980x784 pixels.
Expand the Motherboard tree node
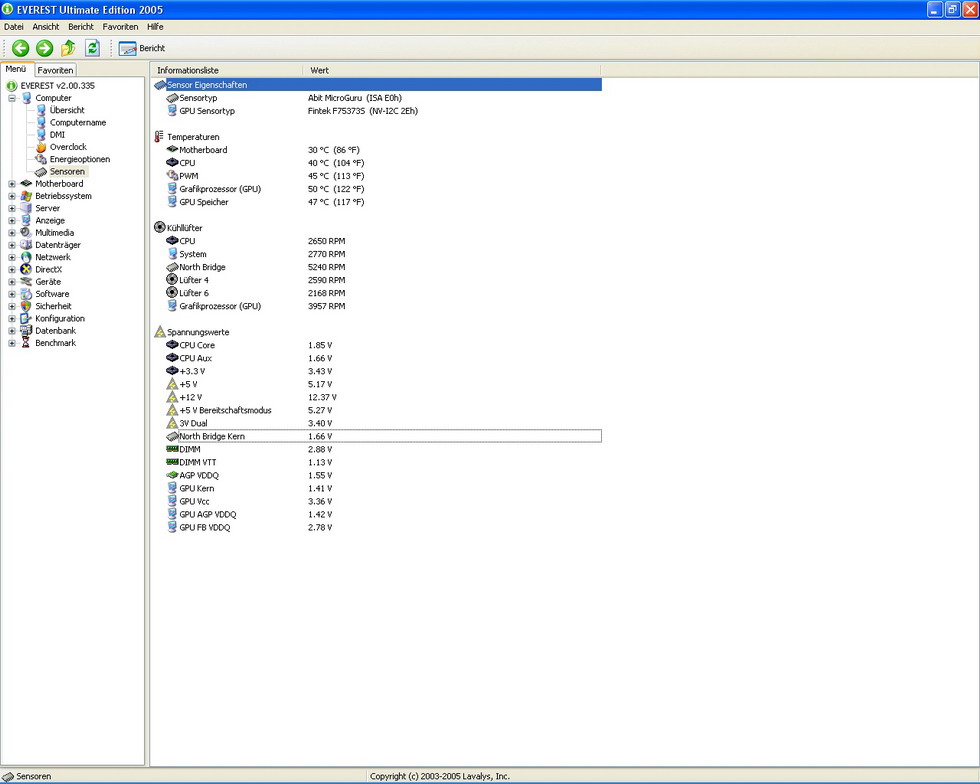click(11, 184)
